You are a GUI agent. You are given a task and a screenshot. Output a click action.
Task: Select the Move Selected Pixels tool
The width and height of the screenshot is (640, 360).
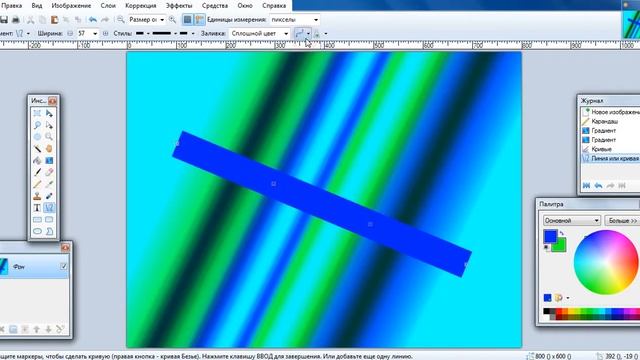pyautogui.click(x=49, y=113)
